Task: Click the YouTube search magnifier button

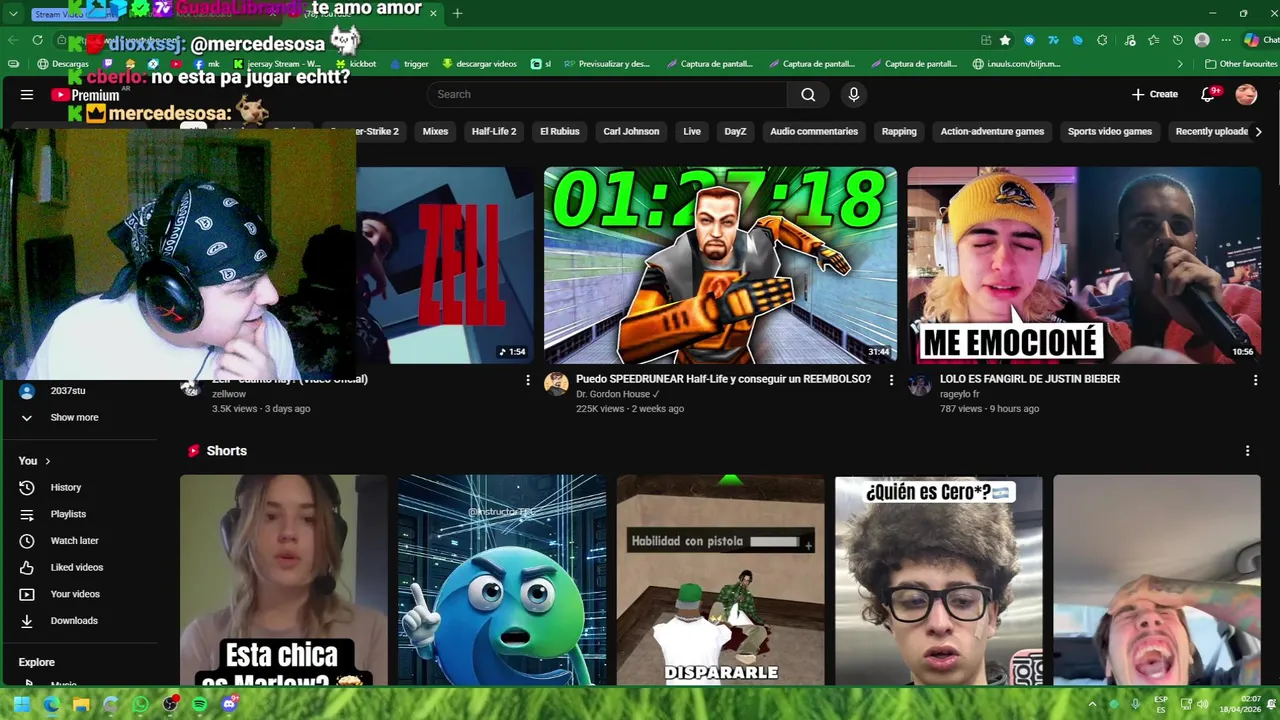Action: (808, 94)
